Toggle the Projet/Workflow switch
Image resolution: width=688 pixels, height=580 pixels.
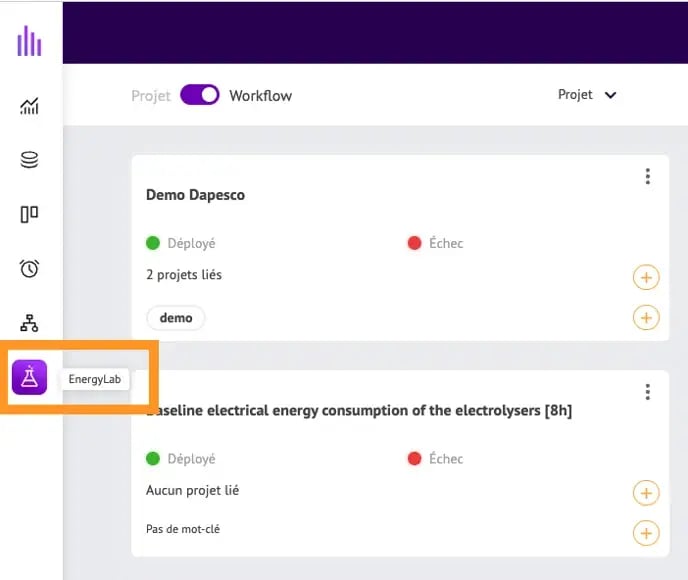pos(200,95)
